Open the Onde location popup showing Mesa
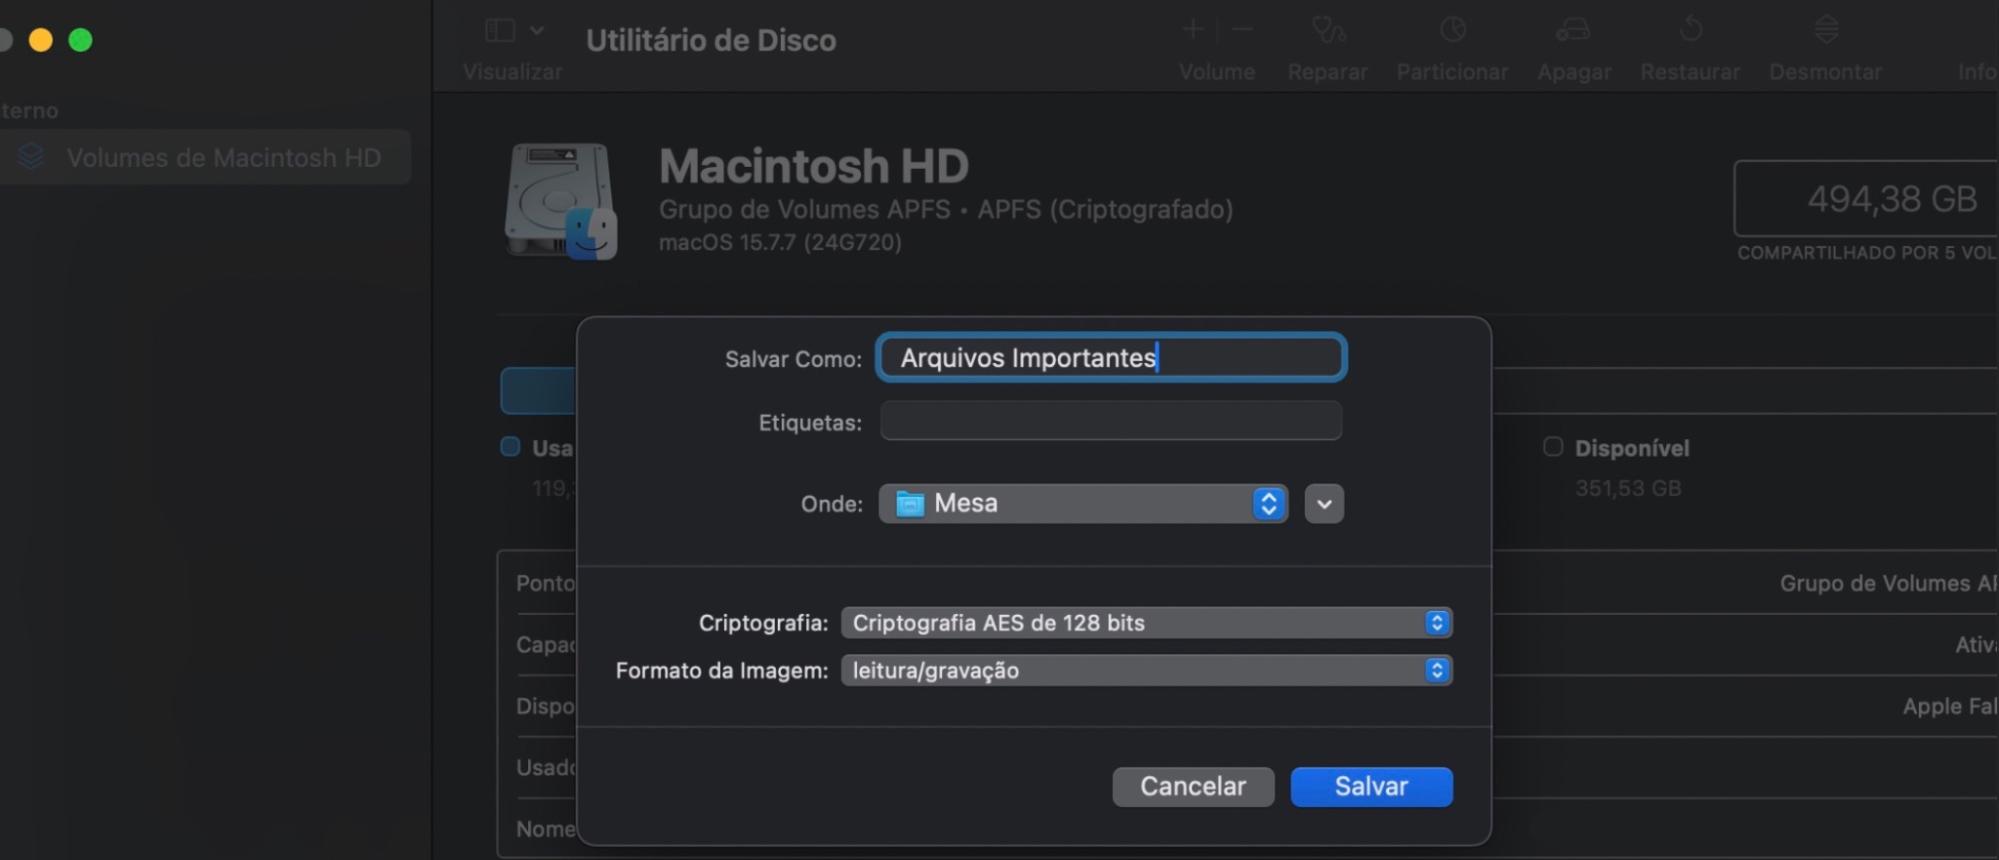Viewport: 1999px width, 860px height. click(1083, 503)
